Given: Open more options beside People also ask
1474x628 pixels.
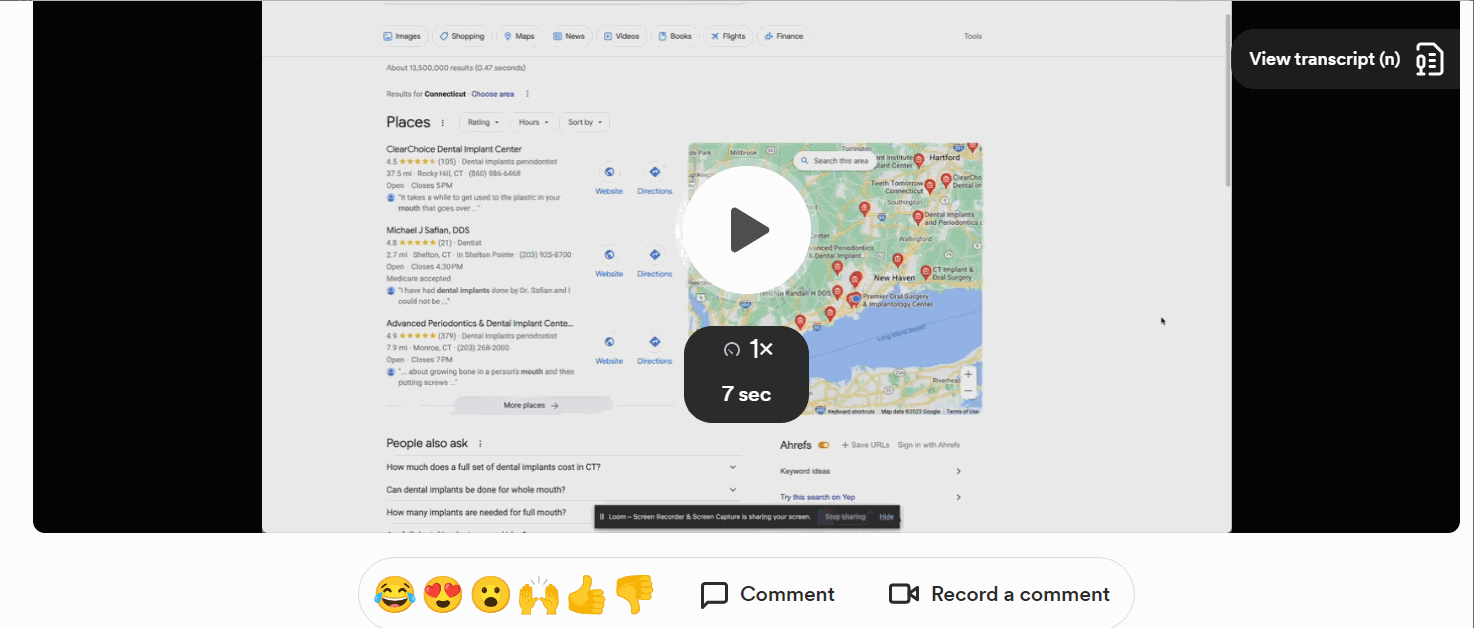Looking at the screenshot, I should click(480, 444).
